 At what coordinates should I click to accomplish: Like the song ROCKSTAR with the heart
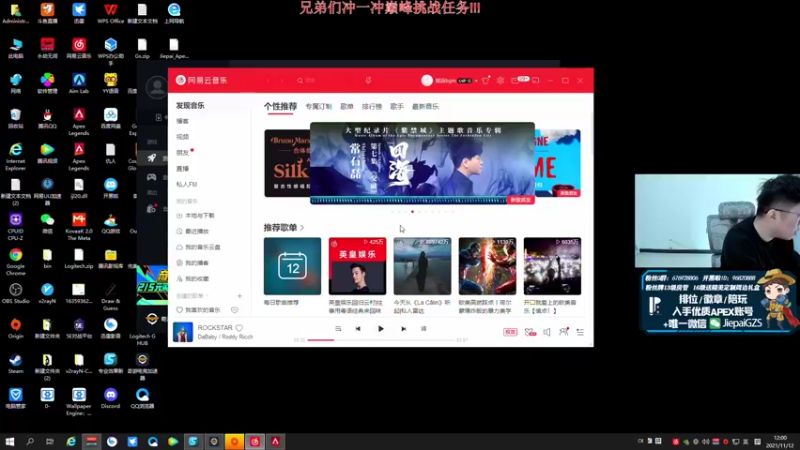point(239,328)
